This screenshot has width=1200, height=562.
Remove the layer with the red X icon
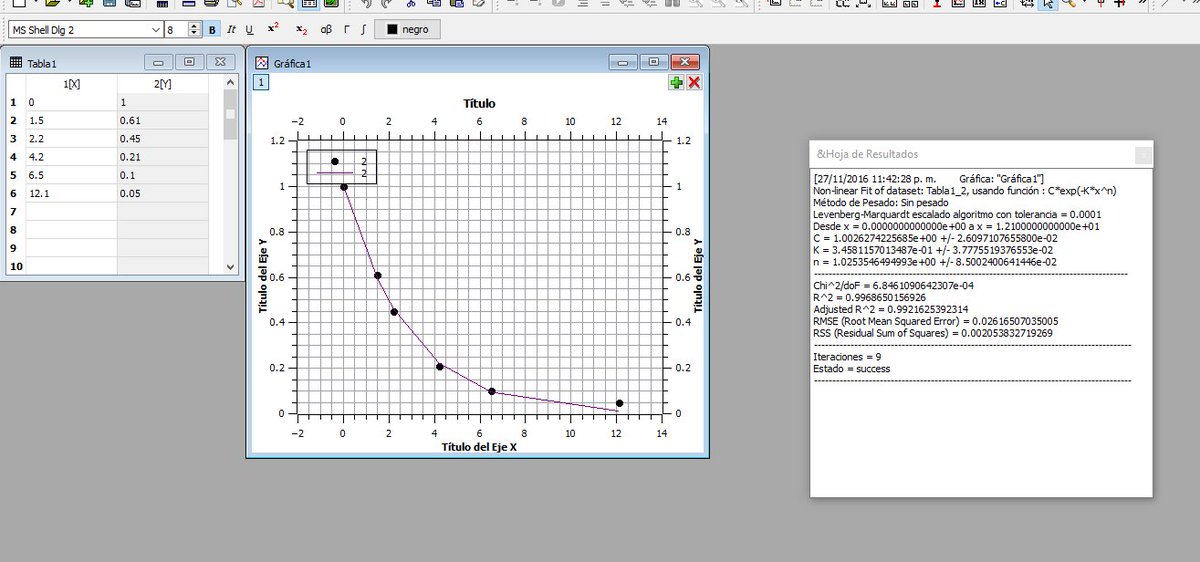(x=694, y=83)
